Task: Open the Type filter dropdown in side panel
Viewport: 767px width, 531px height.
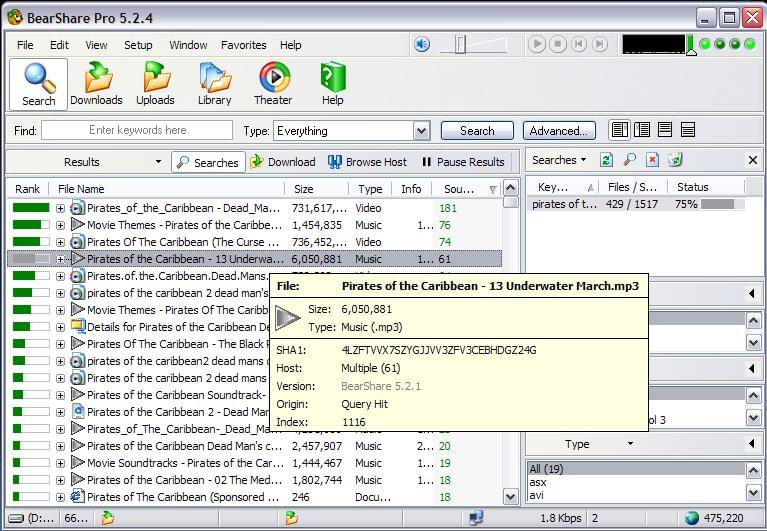Action: pyautogui.click(x=630, y=444)
